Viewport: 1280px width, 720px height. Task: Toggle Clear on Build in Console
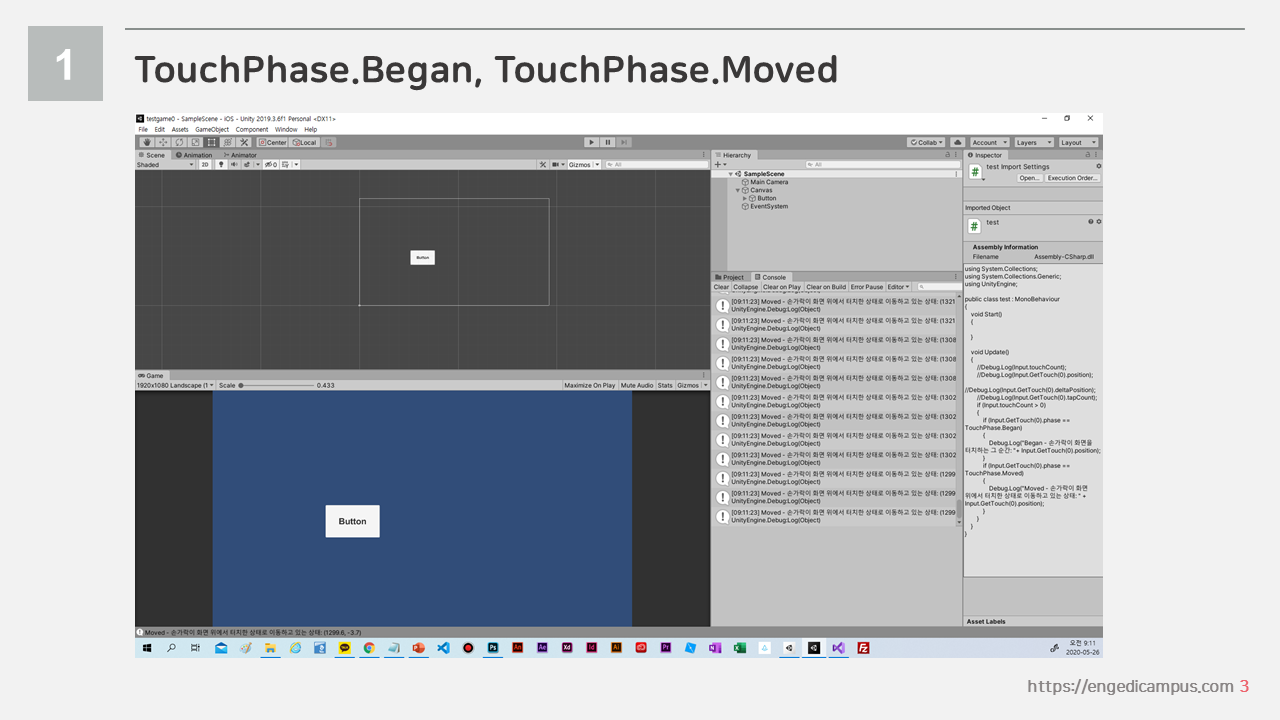826,287
